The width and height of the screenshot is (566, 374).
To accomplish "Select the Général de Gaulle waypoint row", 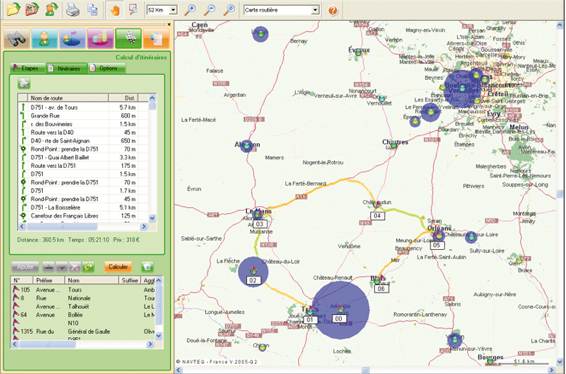I will pyautogui.click(x=84, y=331).
